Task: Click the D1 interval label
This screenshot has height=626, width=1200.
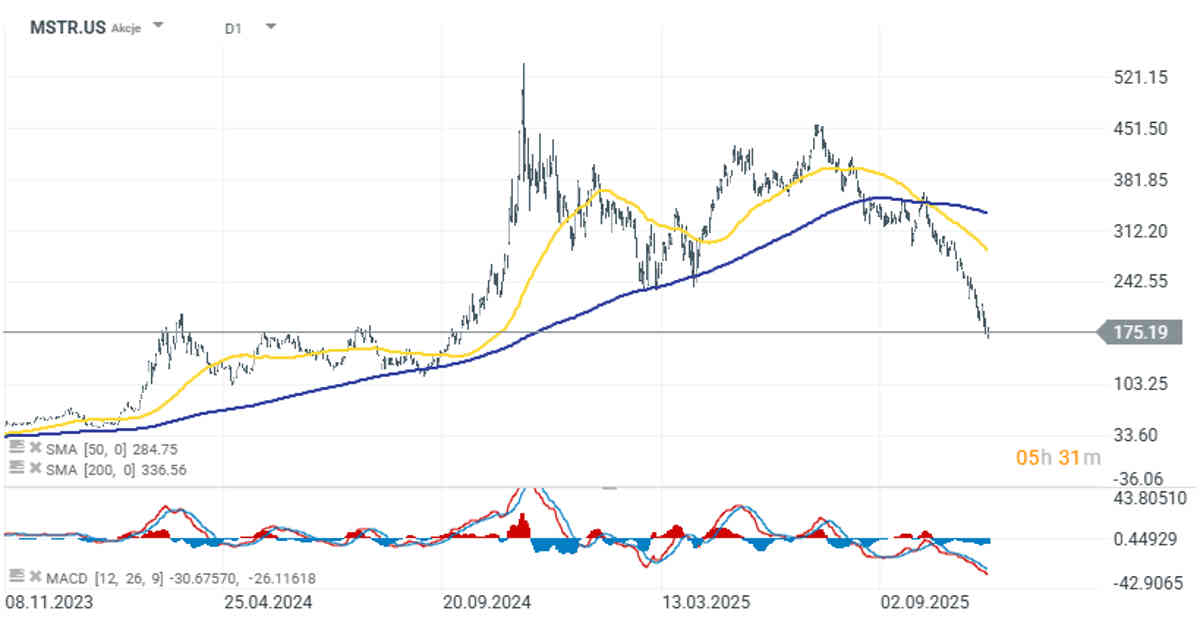Action: 233,29
